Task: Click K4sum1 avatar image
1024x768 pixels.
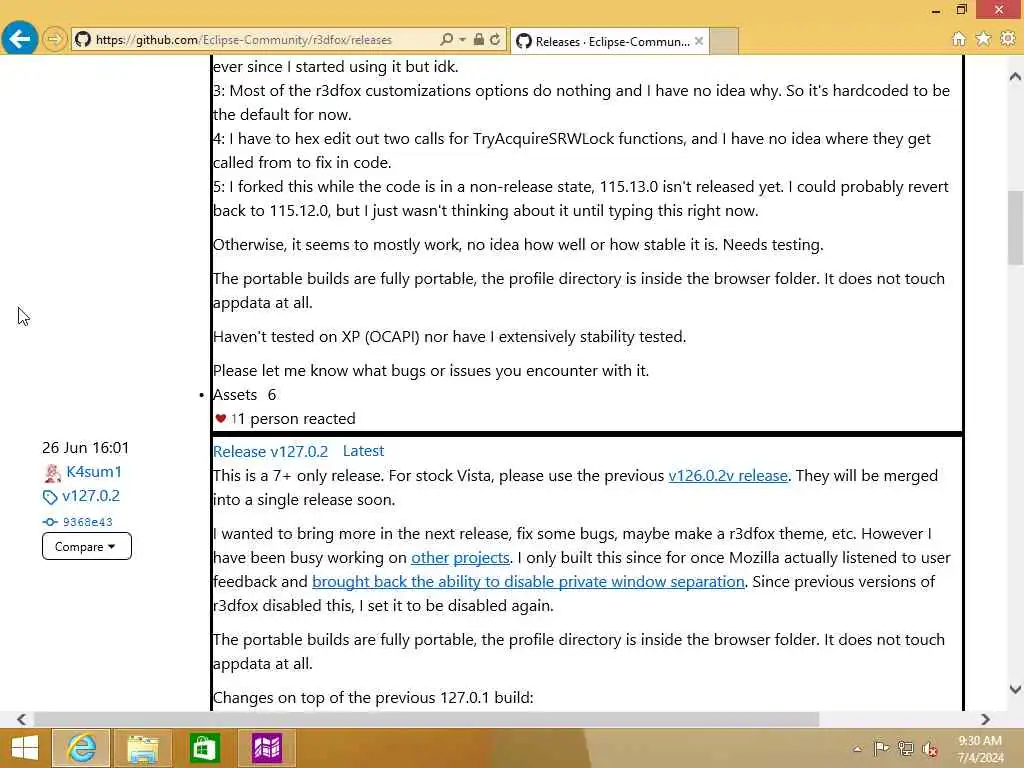Action: tap(52, 473)
